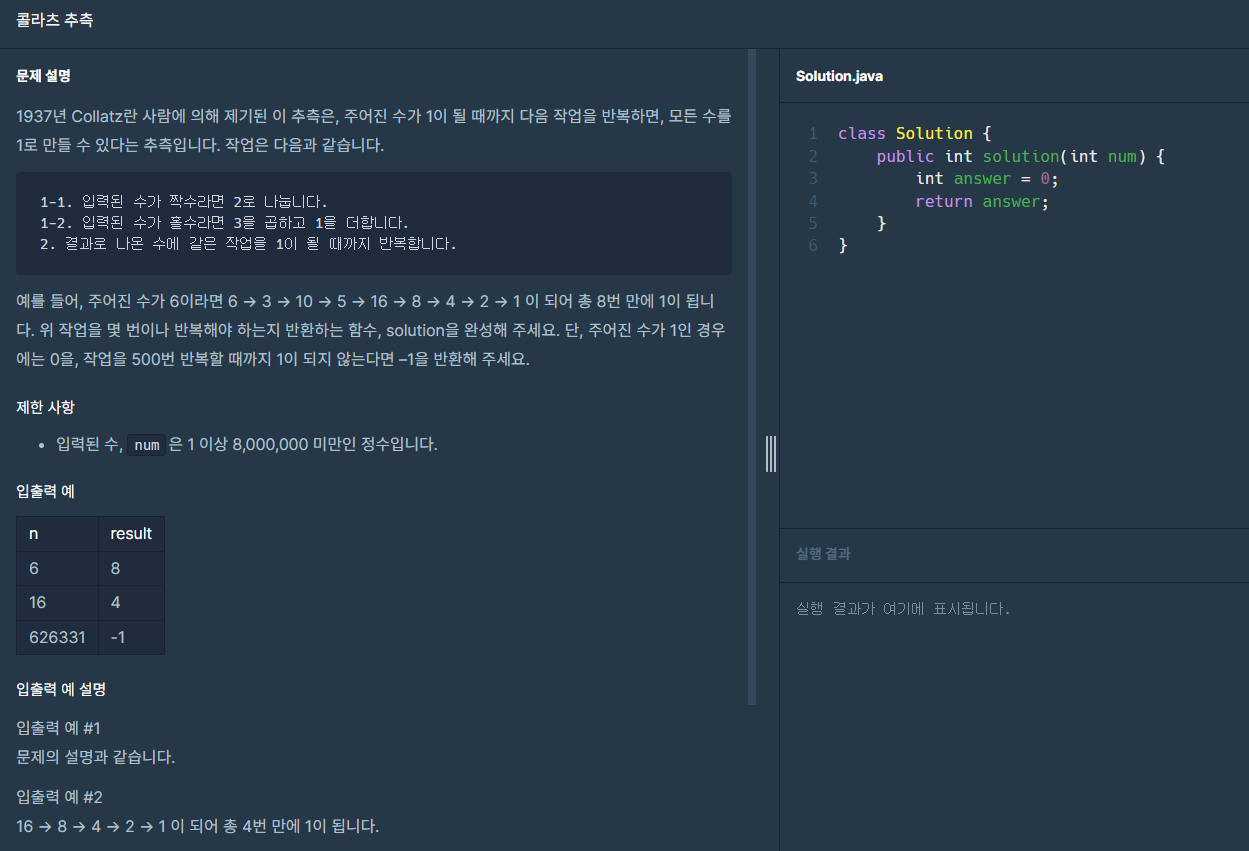
Task: Place cursor on 'return answer;' line
Action: [982, 201]
